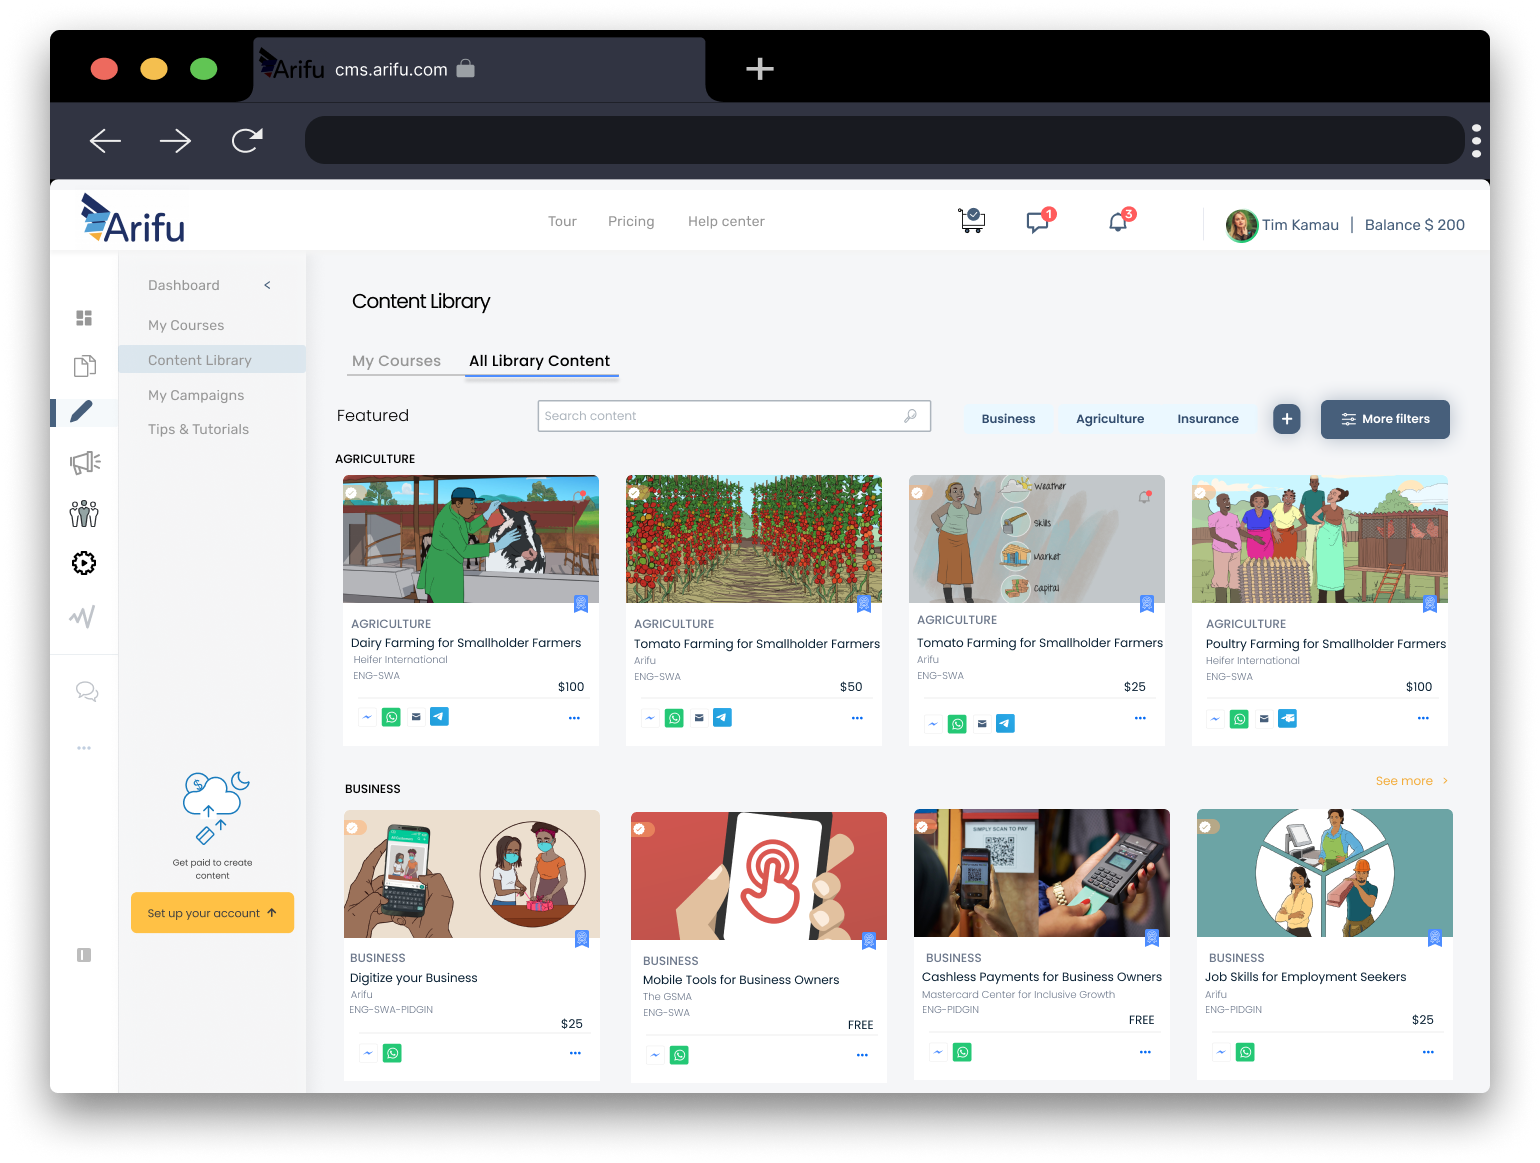This screenshot has height=1163, width=1540.
Task: Toggle the switch on Digitize your Business card
Action: tap(355, 828)
